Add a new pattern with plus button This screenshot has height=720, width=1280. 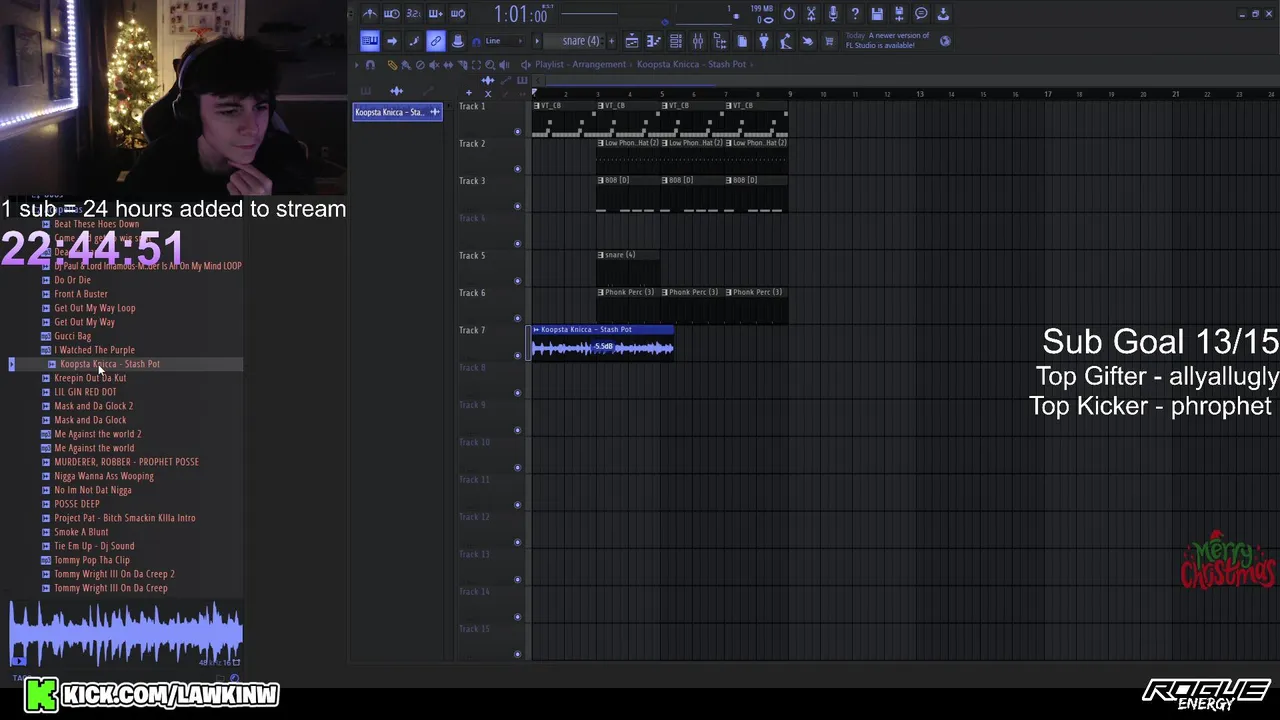click(611, 41)
